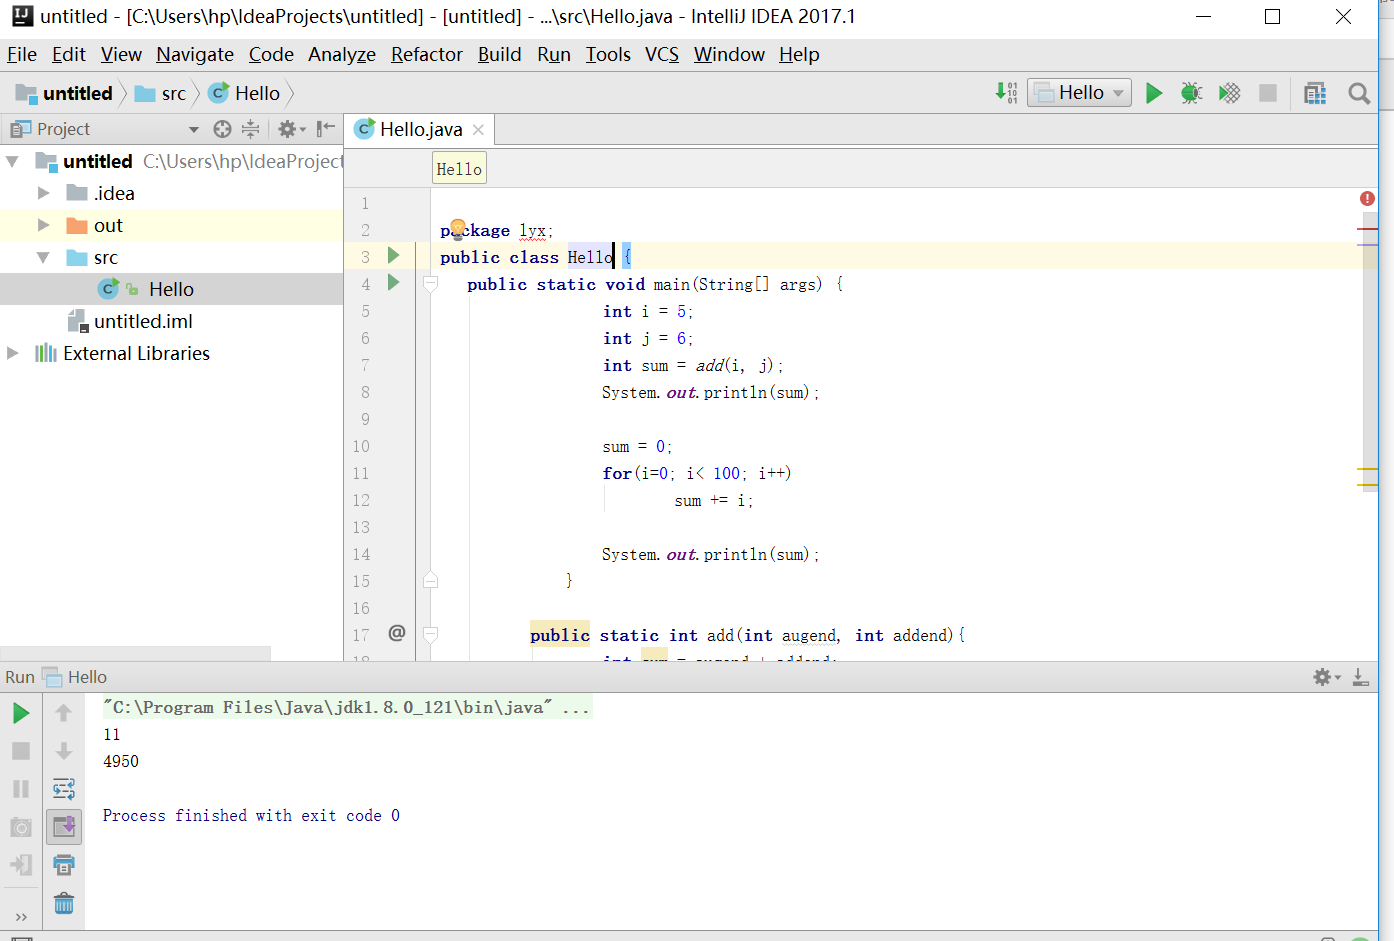The image size is (1394, 941).
Task: Fold the main method at line 4
Action: [x=431, y=284]
